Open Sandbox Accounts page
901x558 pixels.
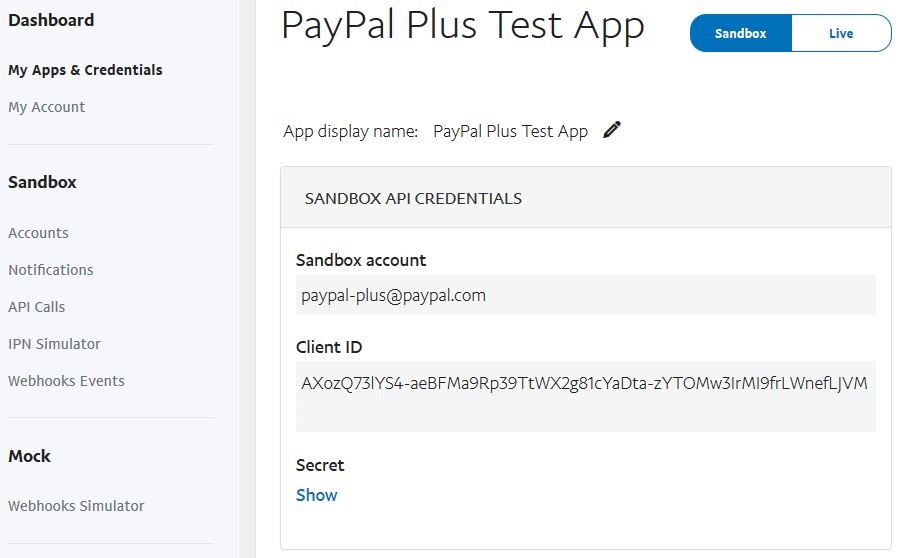click(38, 233)
